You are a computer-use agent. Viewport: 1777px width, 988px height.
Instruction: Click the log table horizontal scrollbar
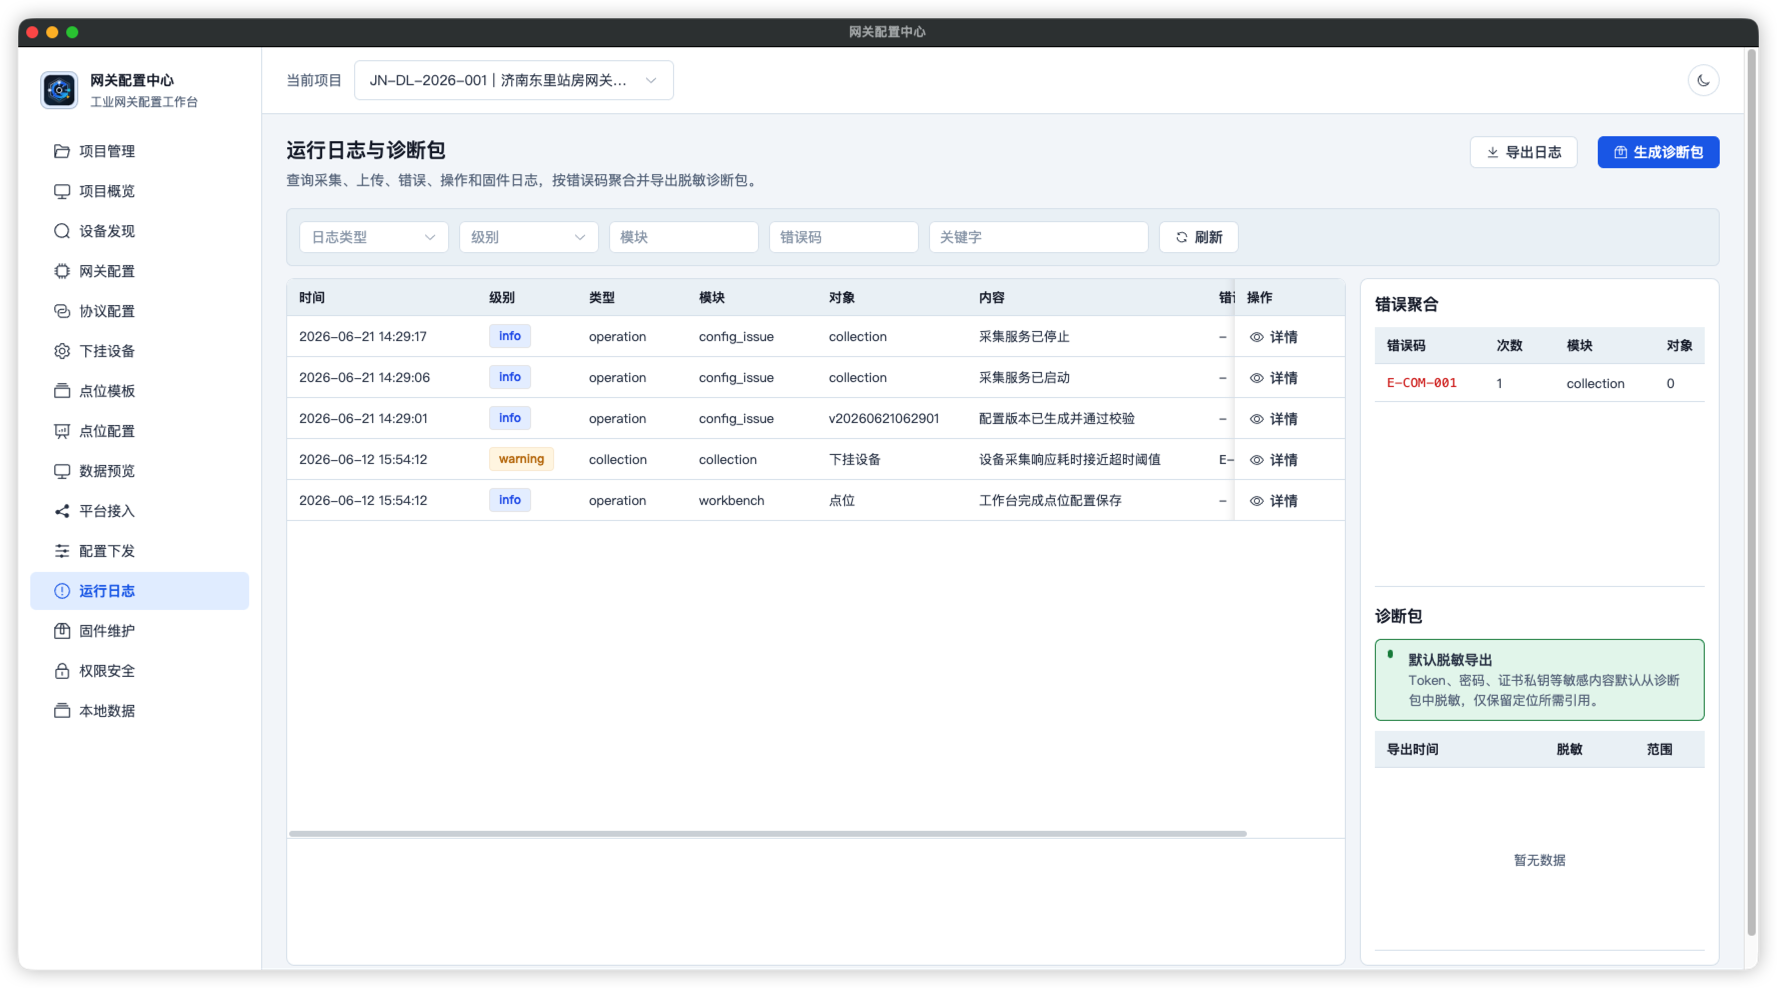pyautogui.click(x=768, y=833)
